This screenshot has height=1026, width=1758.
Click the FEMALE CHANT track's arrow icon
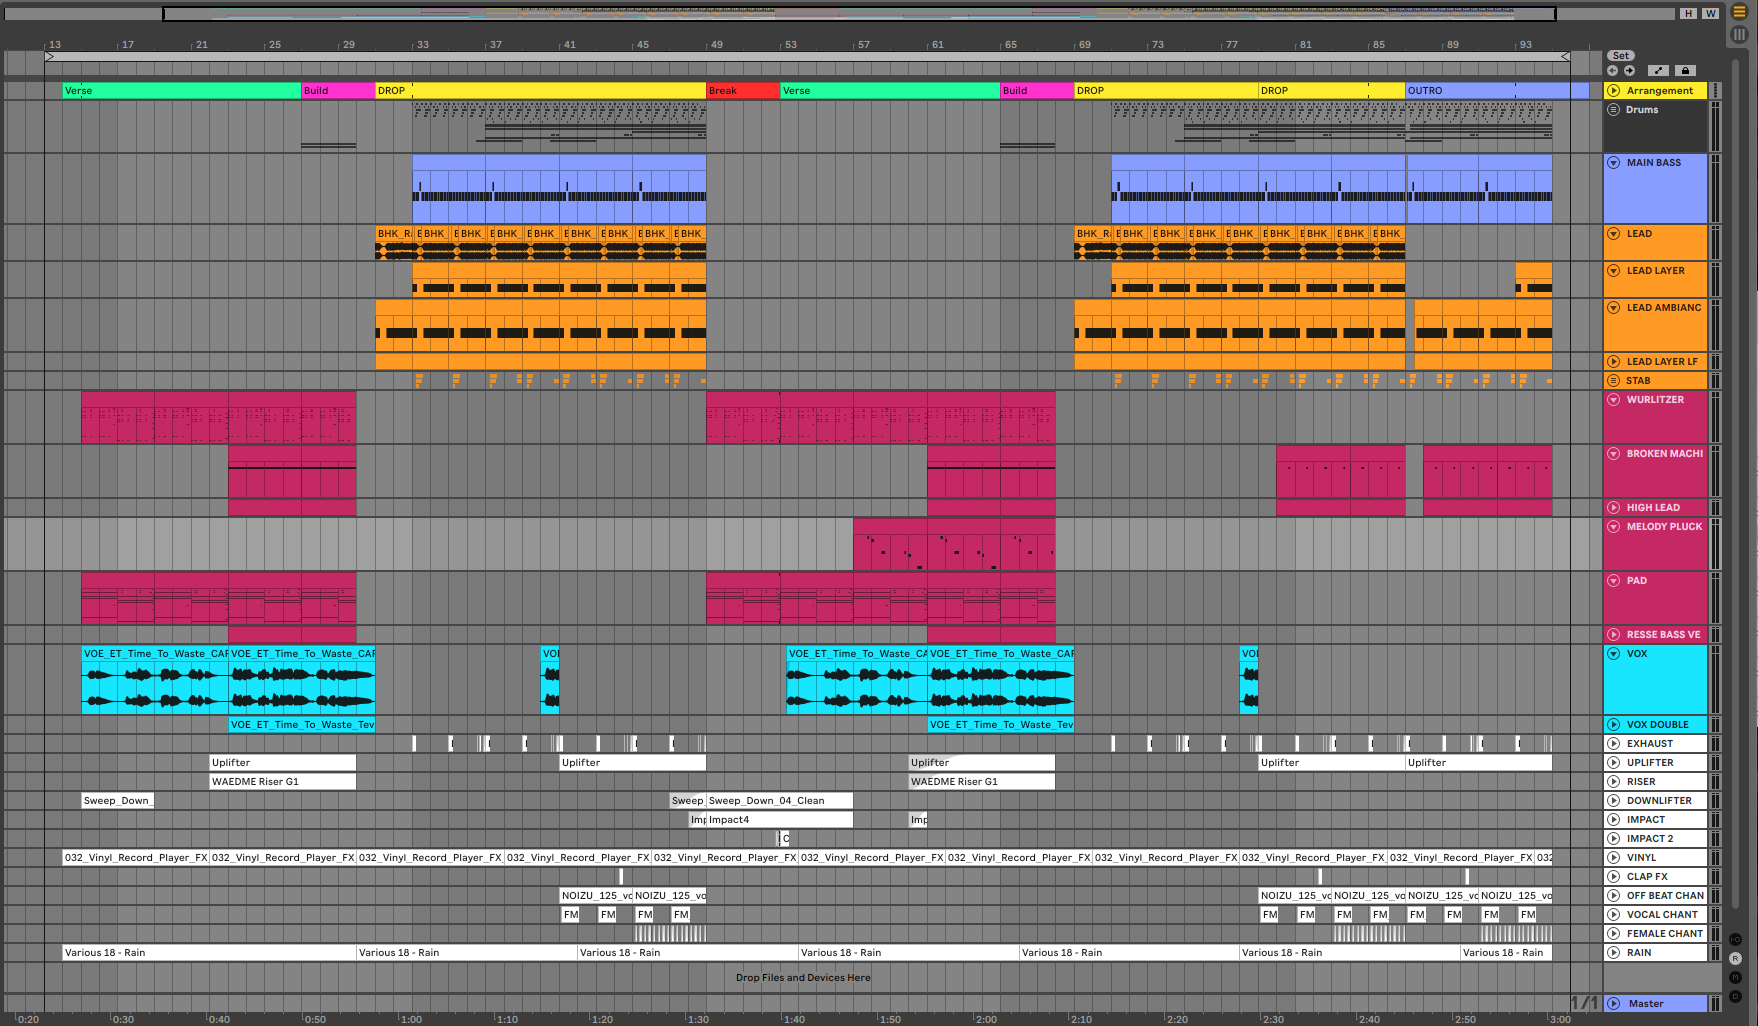(1613, 934)
